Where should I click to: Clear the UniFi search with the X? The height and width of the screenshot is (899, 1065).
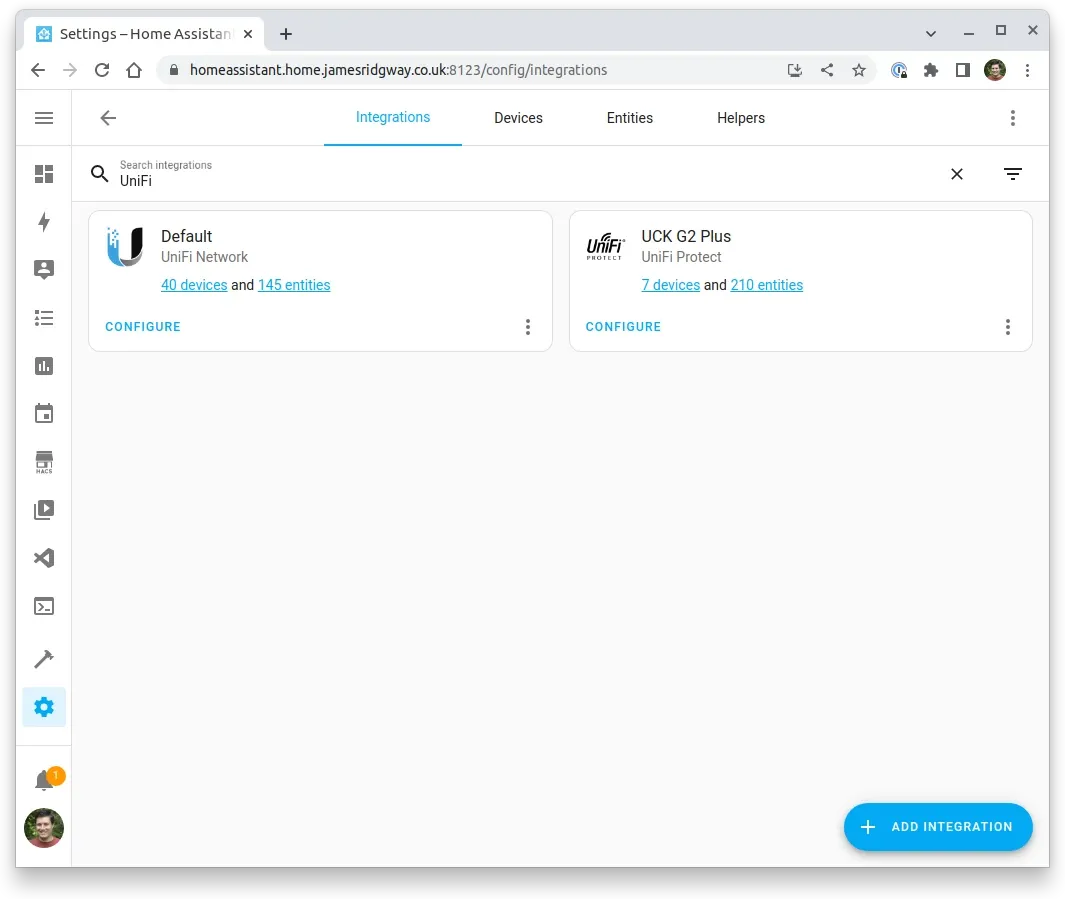[956, 173]
